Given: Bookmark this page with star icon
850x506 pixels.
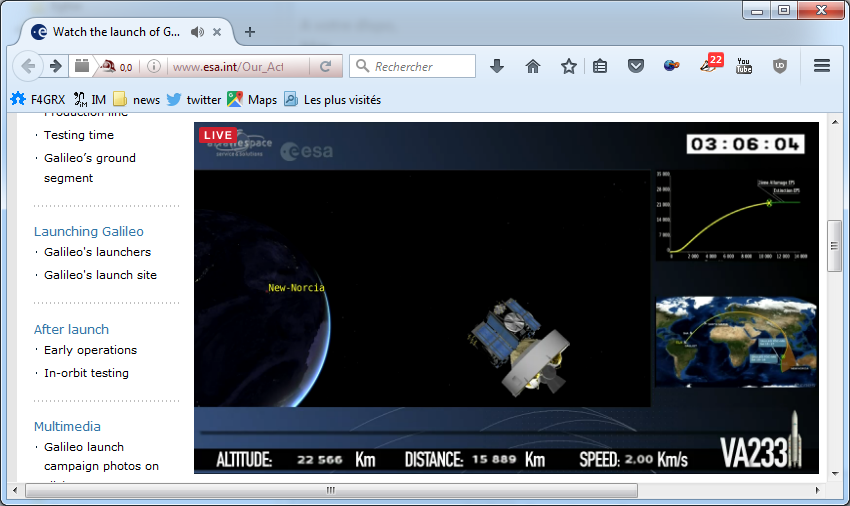Looking at the screenshot, I should 569,66.
